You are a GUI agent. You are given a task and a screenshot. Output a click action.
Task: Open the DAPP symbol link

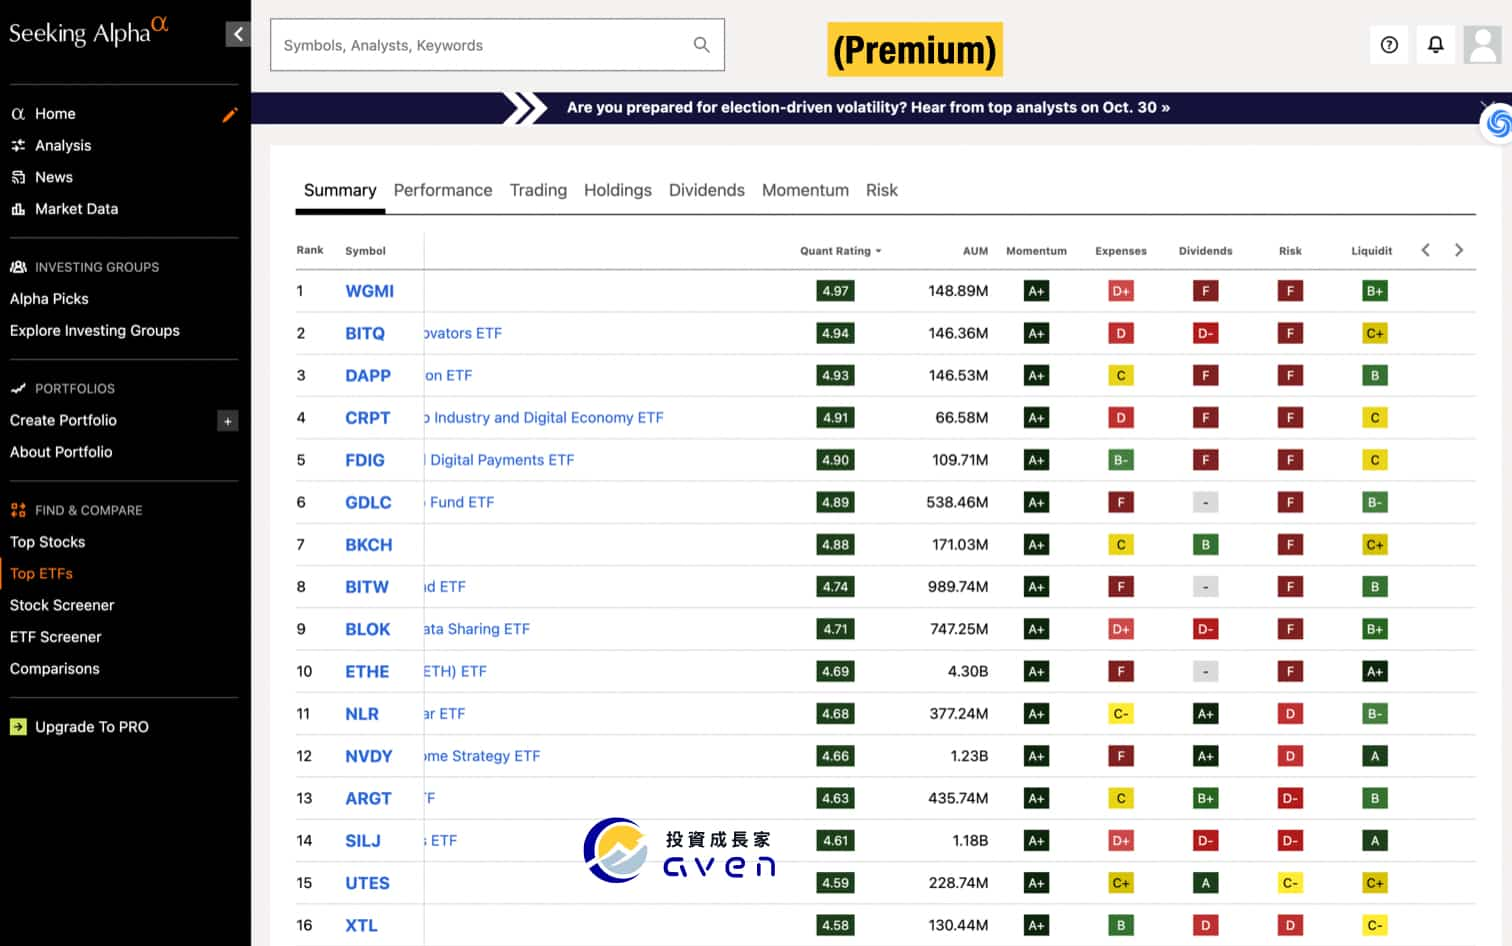coord(368,376)
